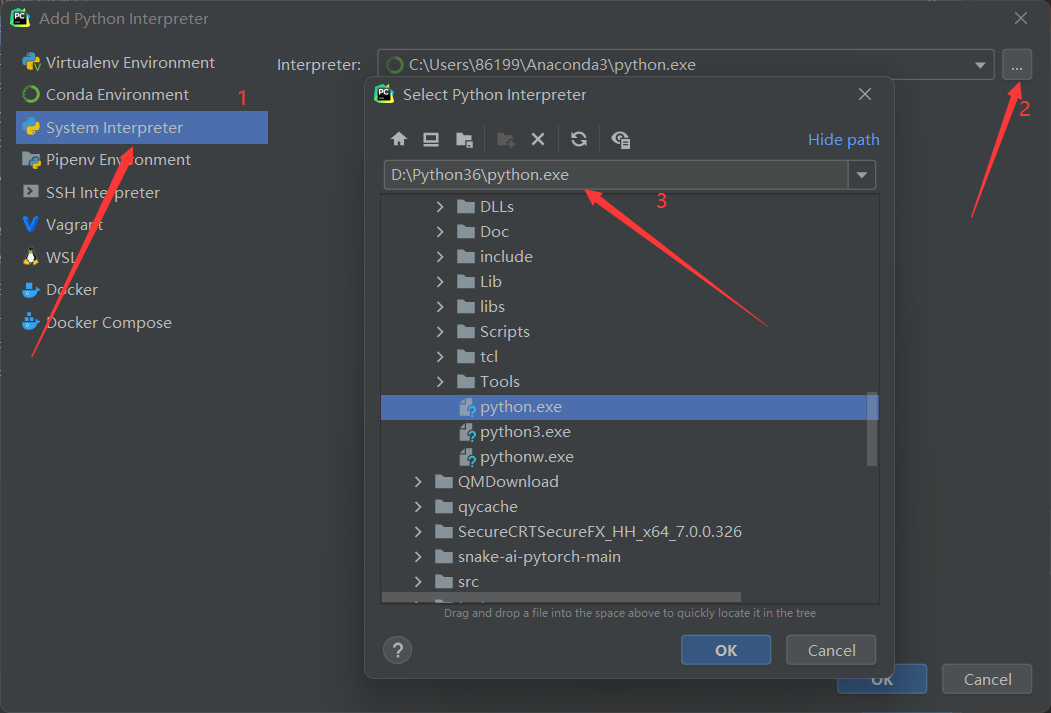This screenshot has height=713, width=1051.
Task: Select the Scripts folder row
Action: [x=629, y=332]
